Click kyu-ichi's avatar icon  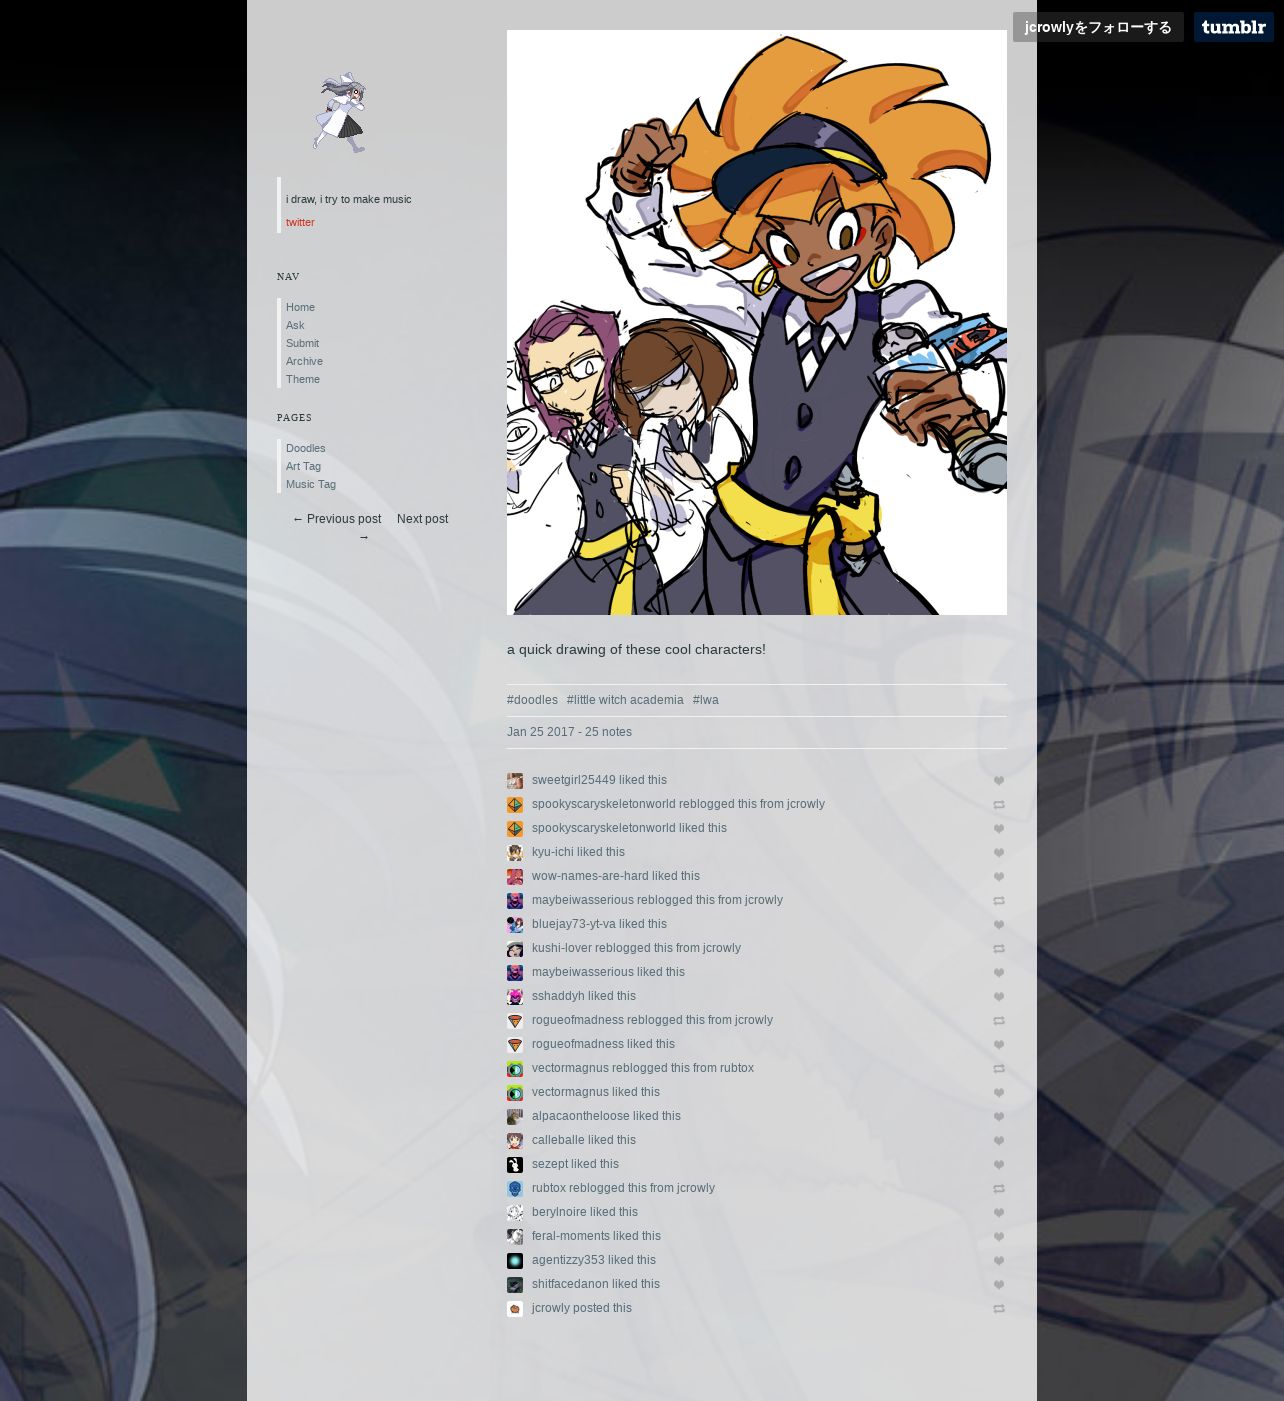pyautogui.click(x=515, y=853)
